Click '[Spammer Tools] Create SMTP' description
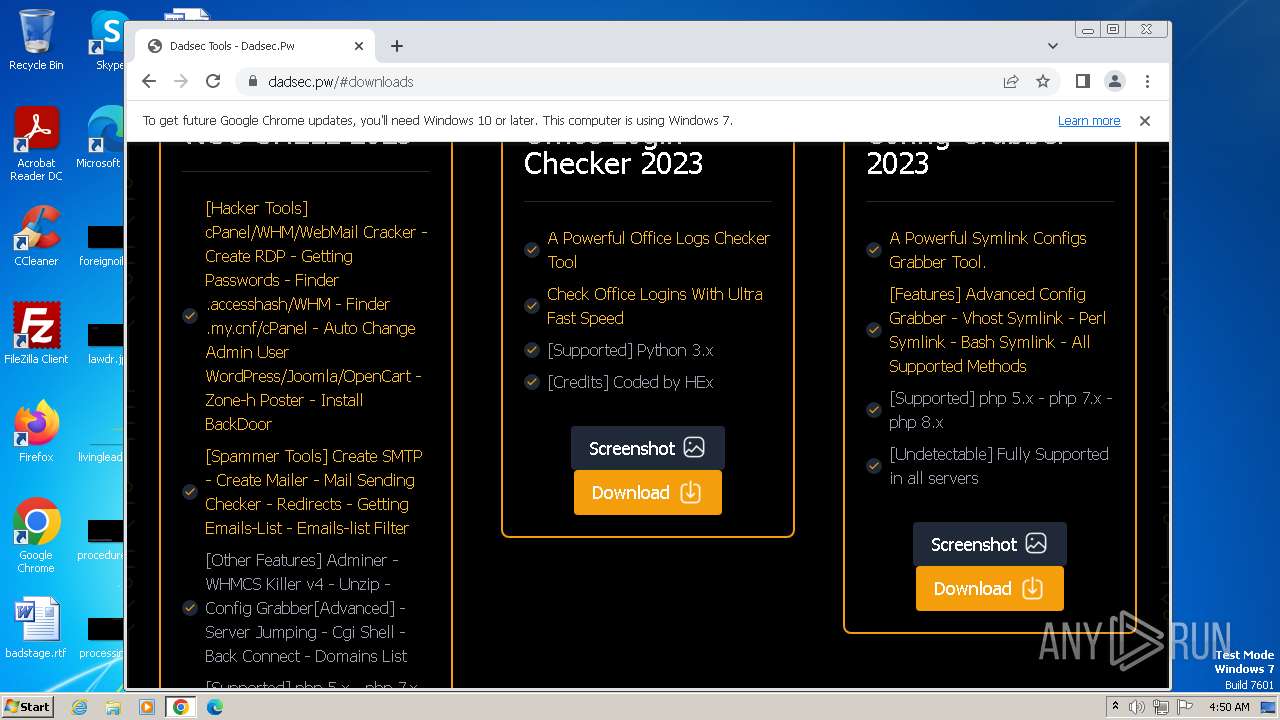The image size is (1280, 720). coord(314,492)
